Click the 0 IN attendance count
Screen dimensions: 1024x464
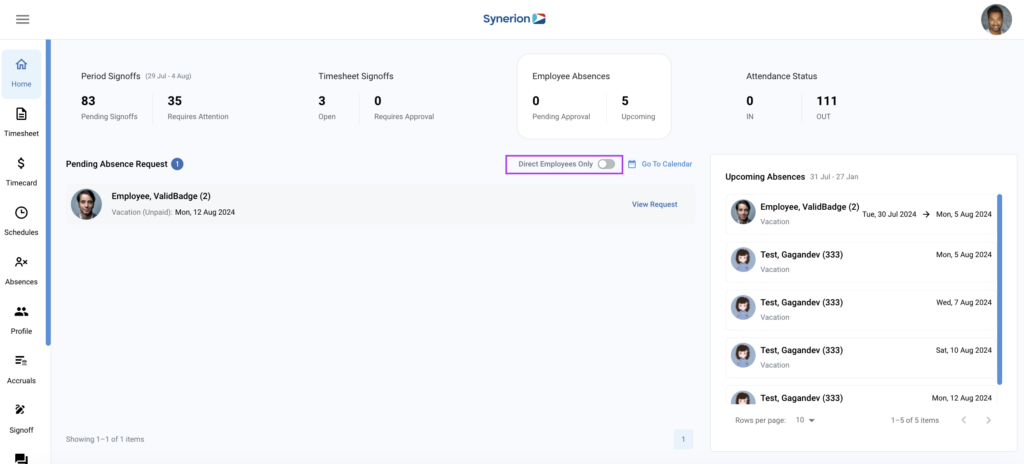[x=750, y=101]
